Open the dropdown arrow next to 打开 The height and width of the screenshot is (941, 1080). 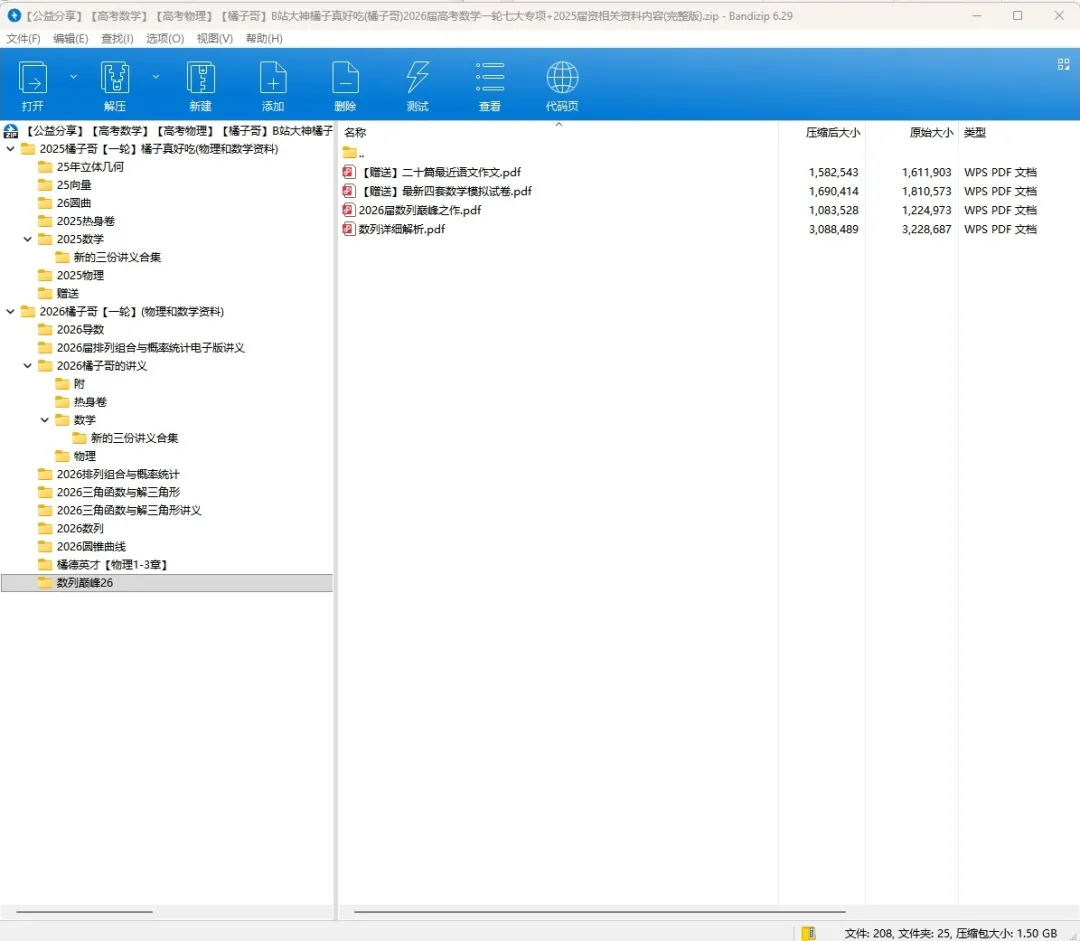(x=73, y=76)
